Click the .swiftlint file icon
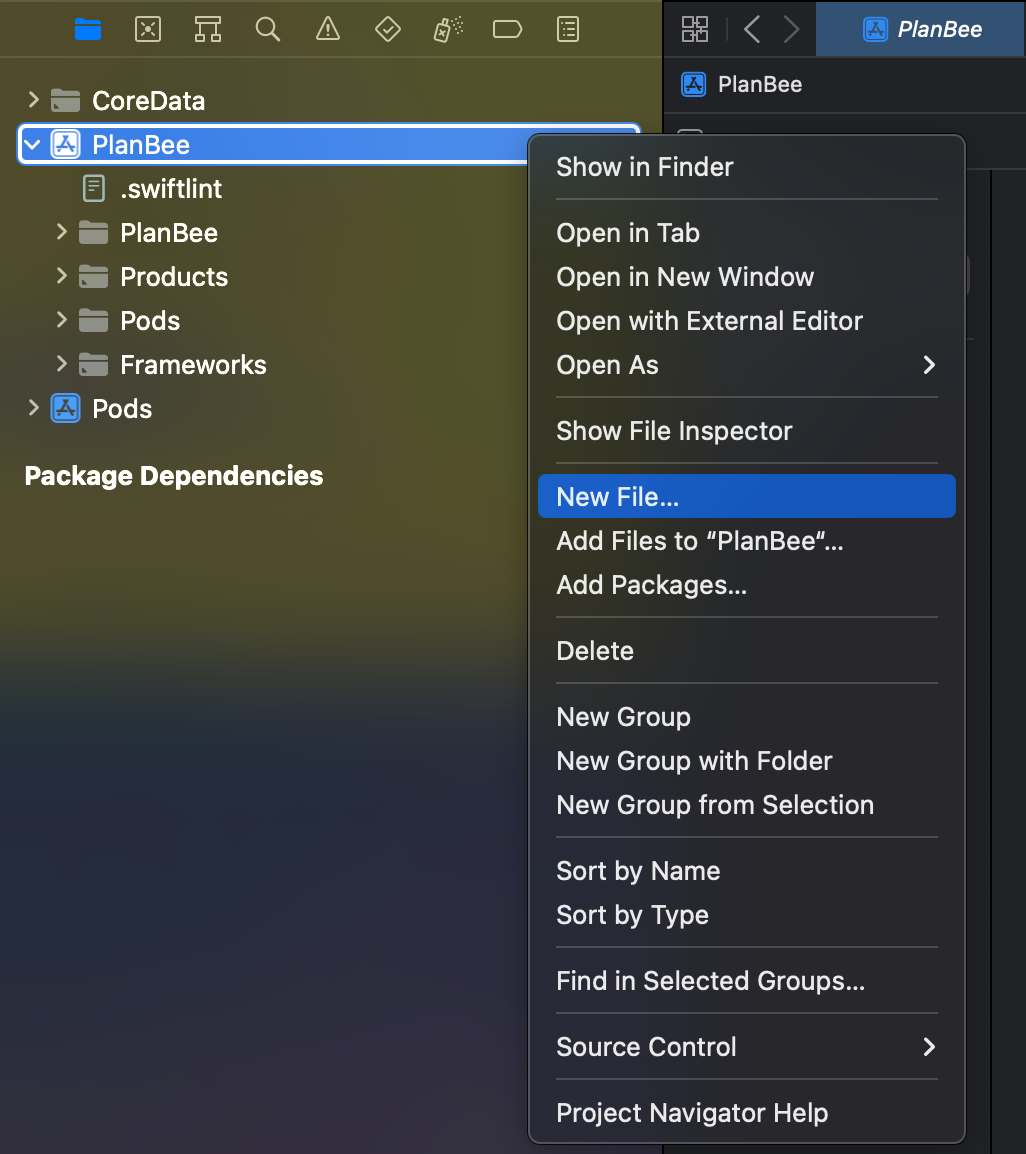1026x1154 pixels. pyautogui.click(x=93, y=188)
